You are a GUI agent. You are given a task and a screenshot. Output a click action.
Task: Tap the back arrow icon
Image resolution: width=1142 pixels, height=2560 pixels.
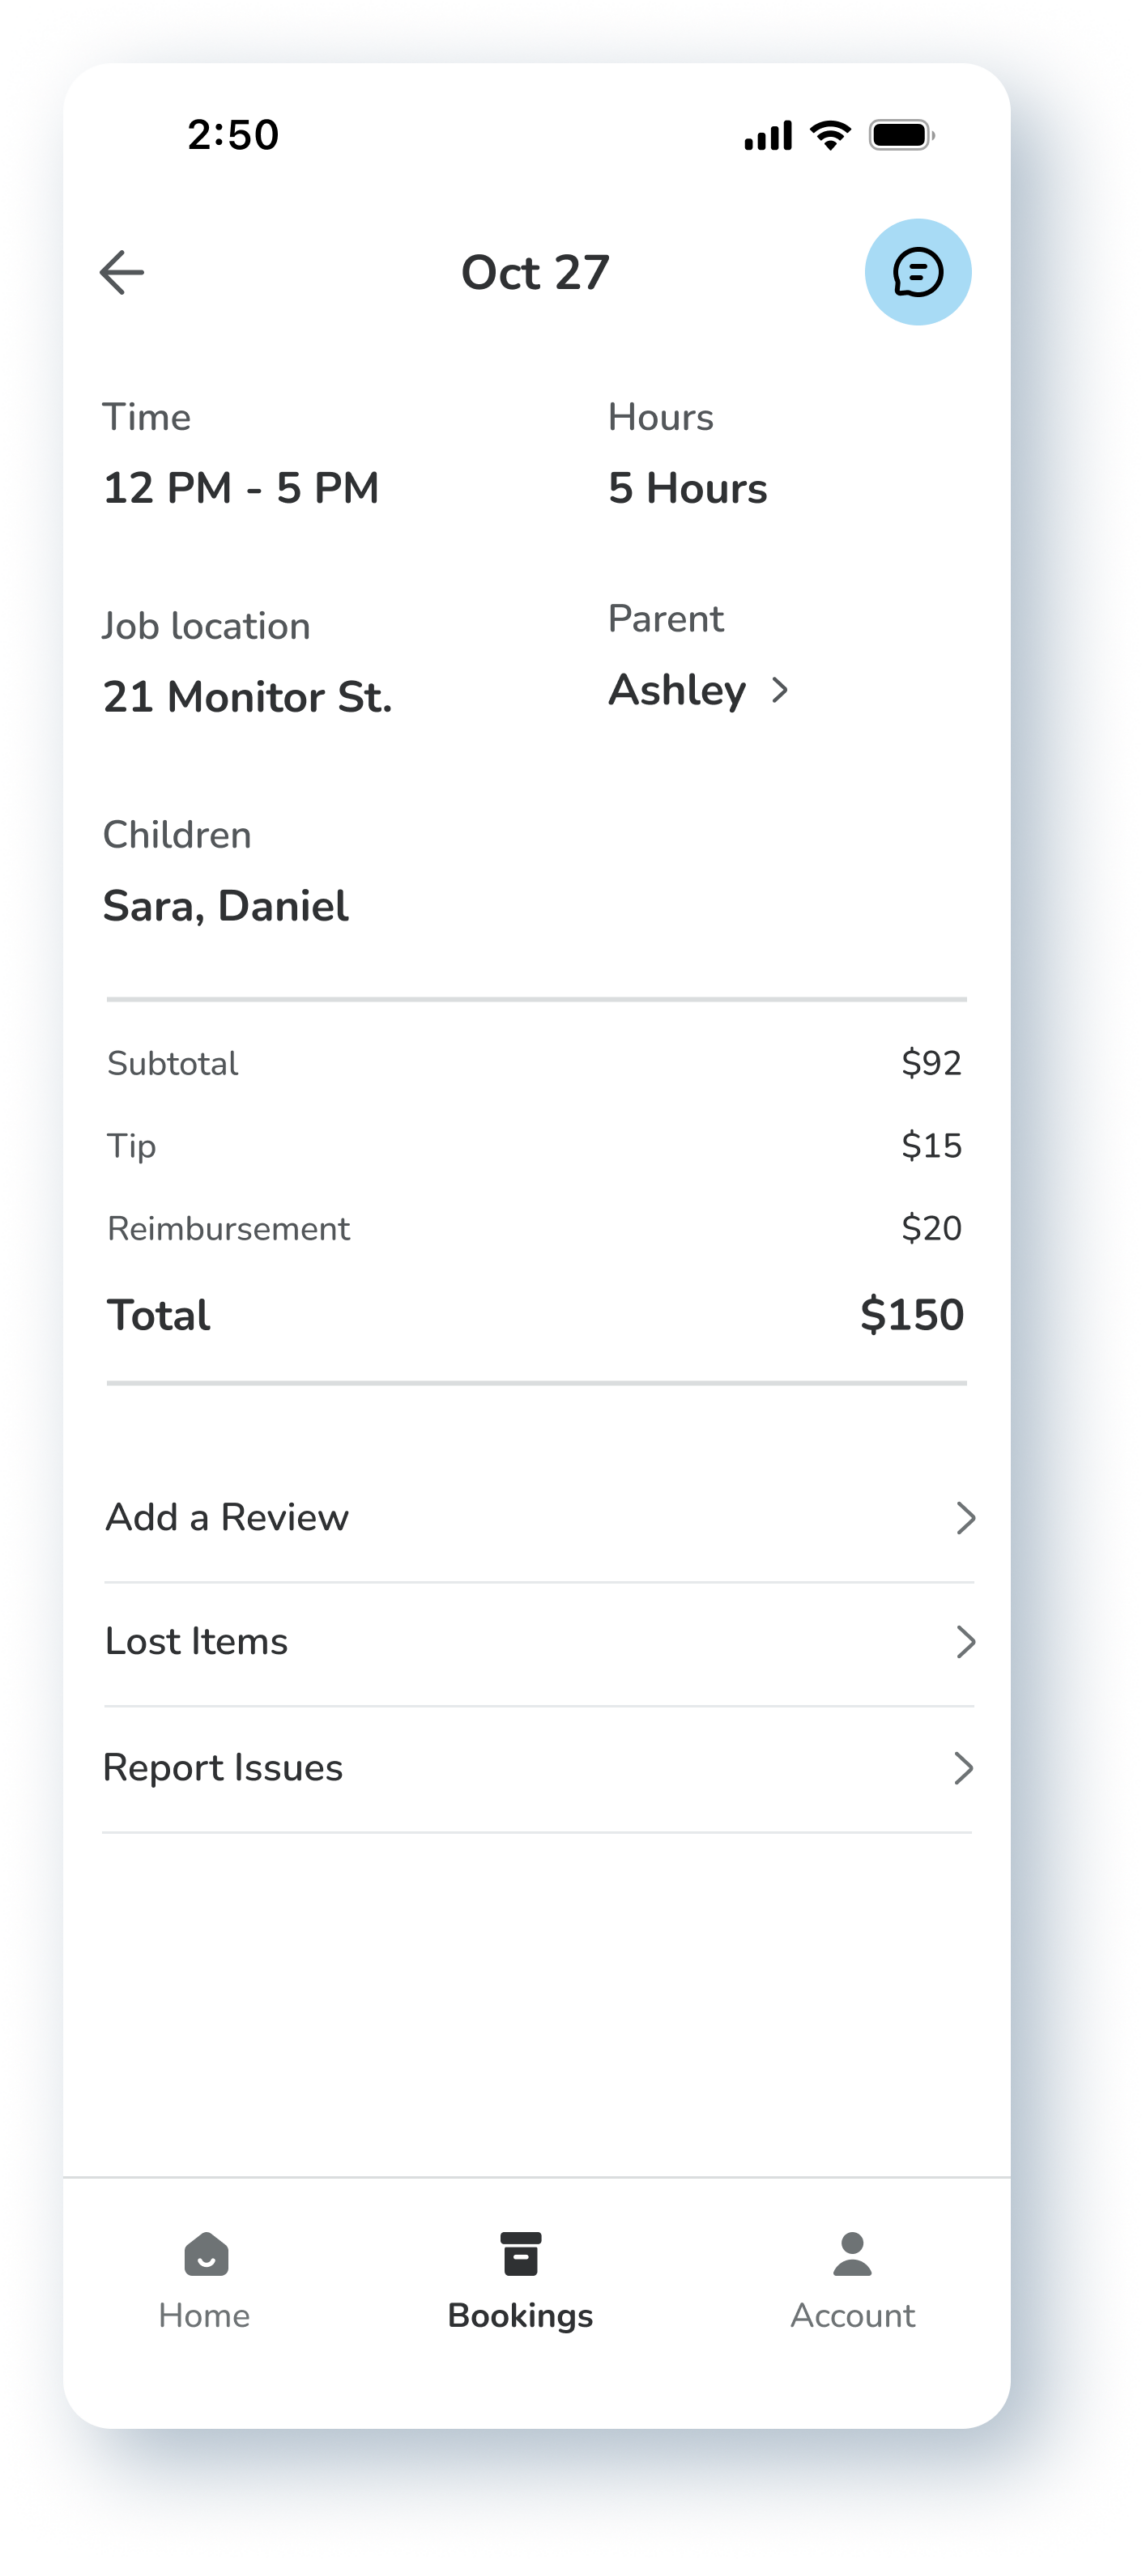coord(122,272)
